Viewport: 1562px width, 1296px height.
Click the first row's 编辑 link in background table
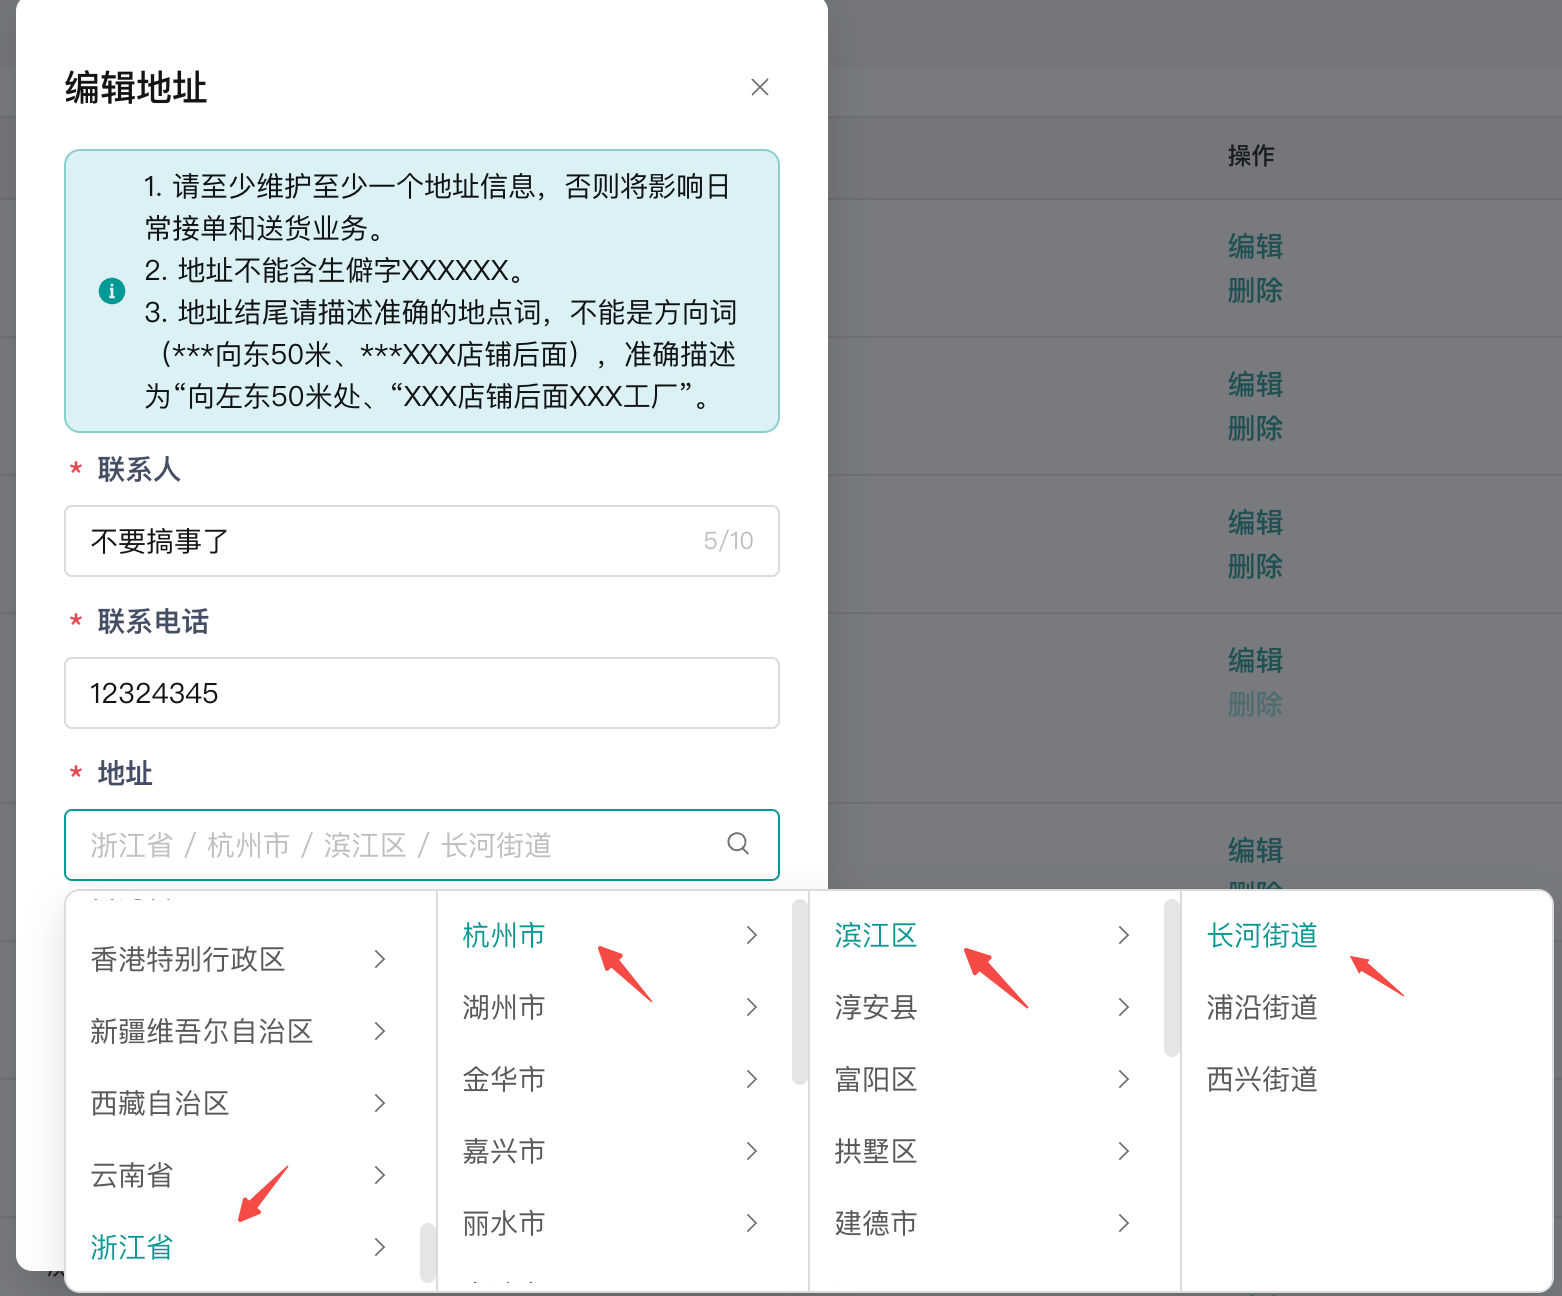(x=1255, y=246)
